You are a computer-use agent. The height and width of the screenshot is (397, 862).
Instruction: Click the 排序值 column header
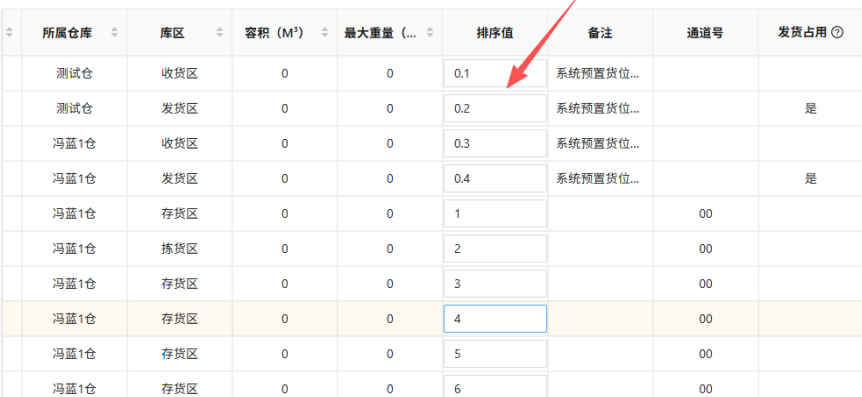click(495, 33)
